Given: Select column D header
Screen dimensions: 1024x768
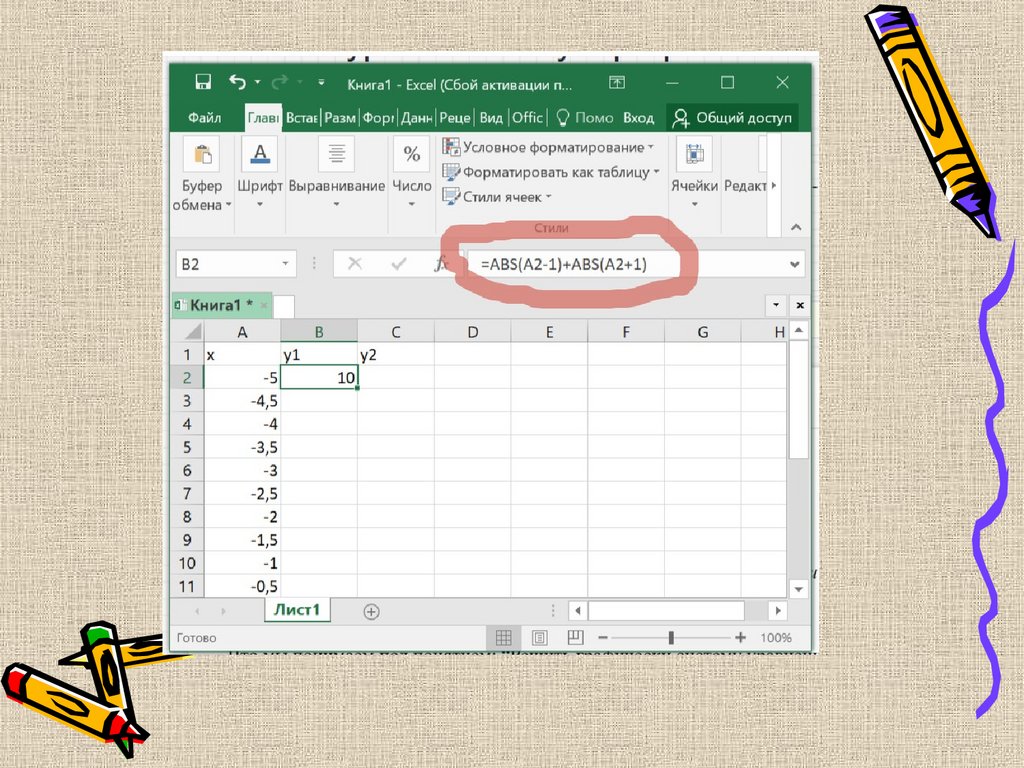Looking at the screenshot, I should tap(472, 332).
